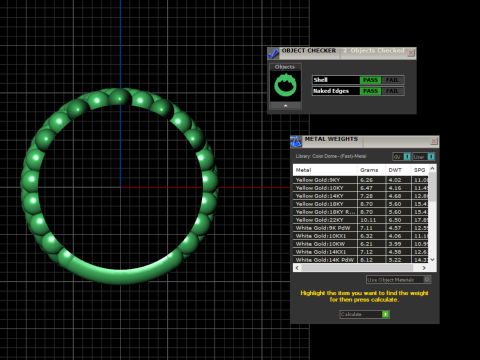Click the right arrow of the horizontal scrollbar
This screenshot has height=360, width=480.
click(x=424, y=268)
